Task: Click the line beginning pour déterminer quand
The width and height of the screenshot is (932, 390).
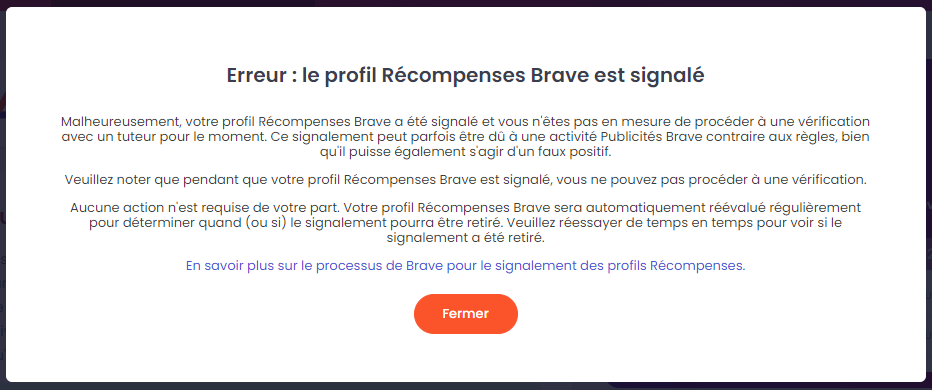Action: click(x=465, y=223)
